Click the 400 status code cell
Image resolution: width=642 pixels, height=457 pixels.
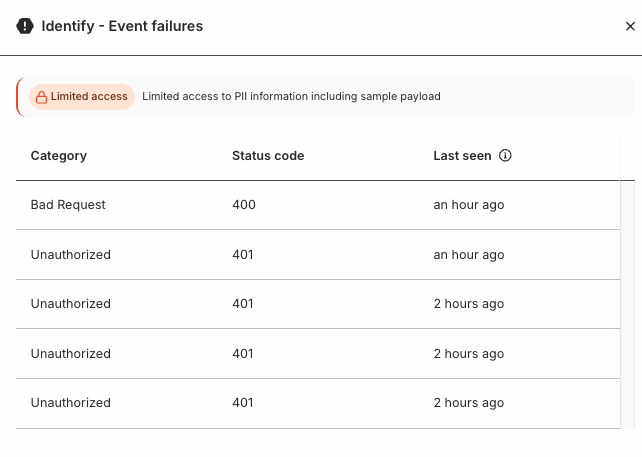(x=244, y=205)
